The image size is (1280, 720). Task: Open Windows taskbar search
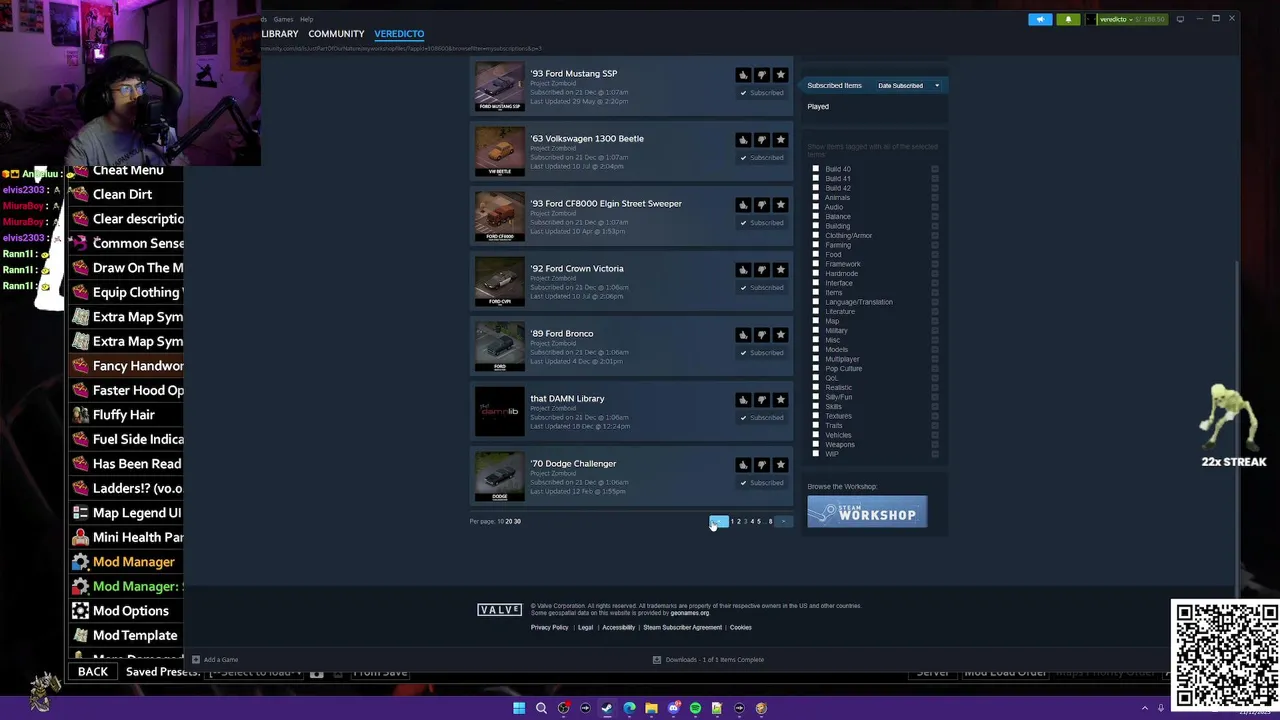[x=541, y=708]
